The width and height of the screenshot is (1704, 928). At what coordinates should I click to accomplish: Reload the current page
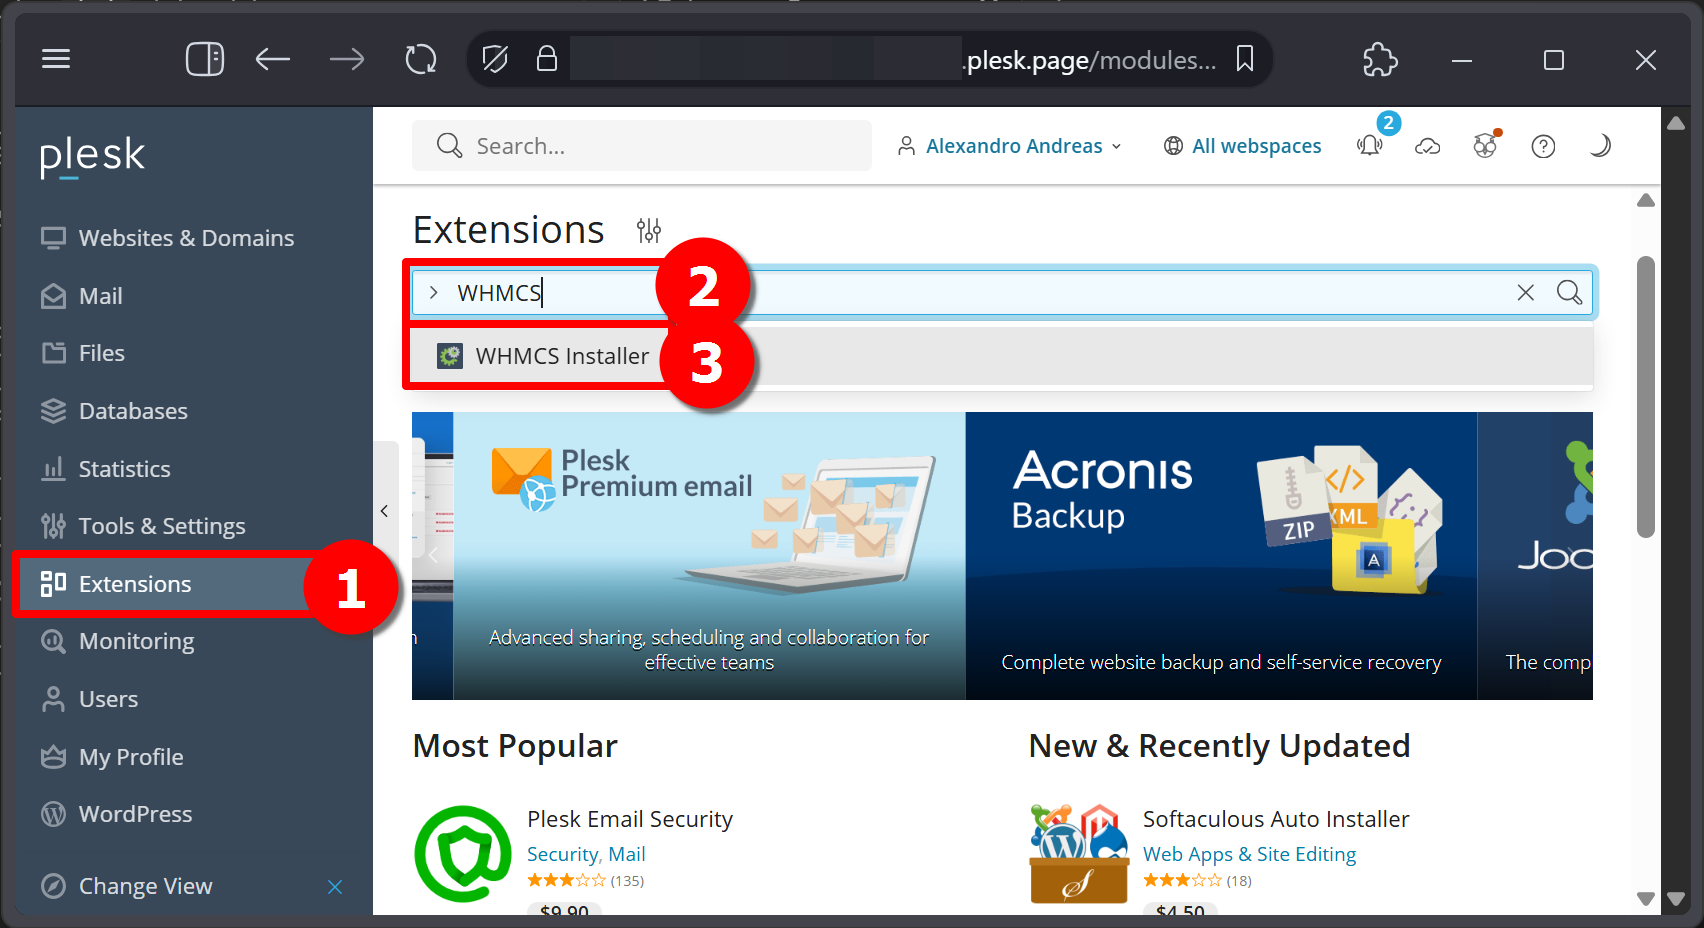[421, 59]
